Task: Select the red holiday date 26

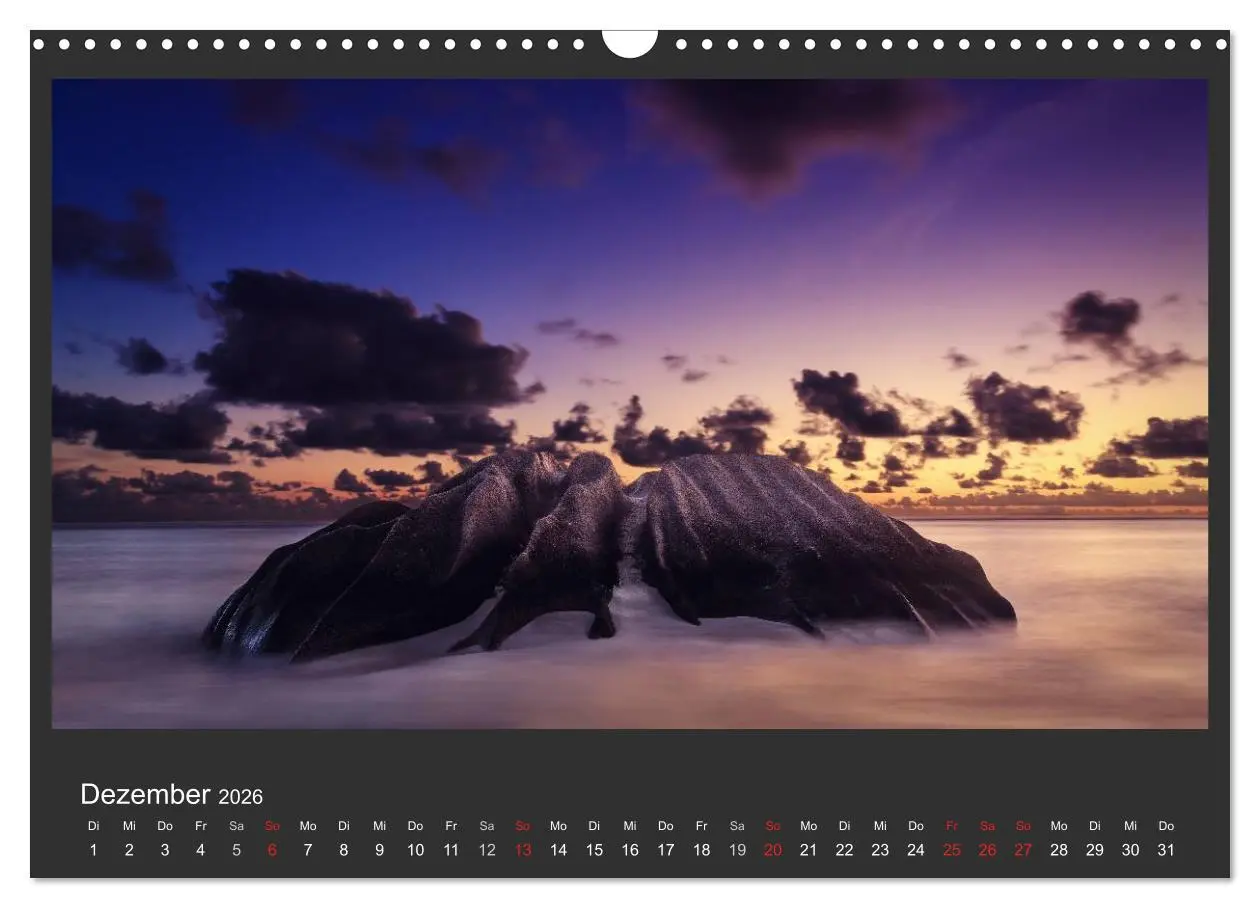Action: pyautogui.click(x=987, y=850)
